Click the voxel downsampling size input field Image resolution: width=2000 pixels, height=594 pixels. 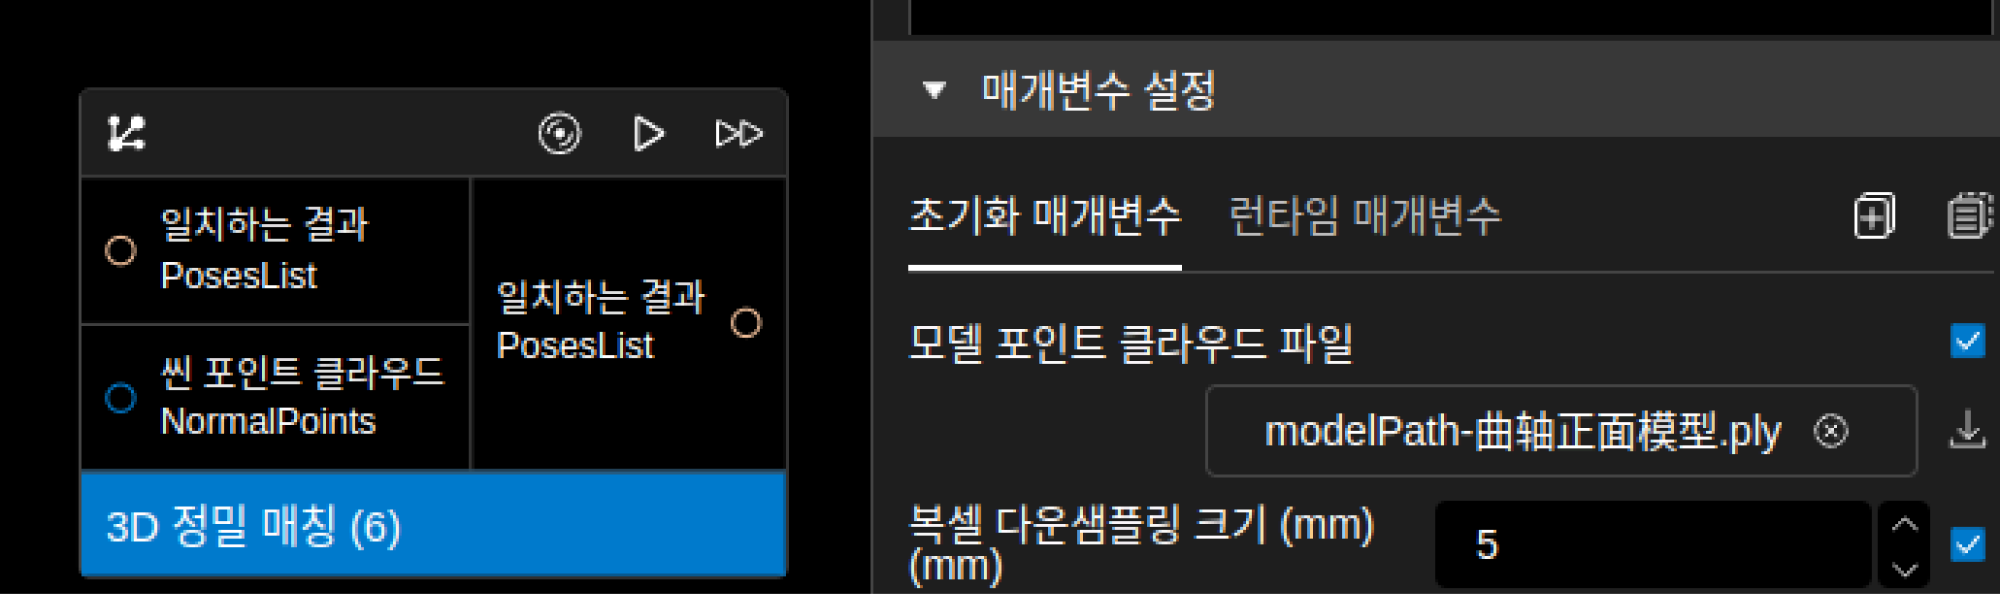point(1652,545)
